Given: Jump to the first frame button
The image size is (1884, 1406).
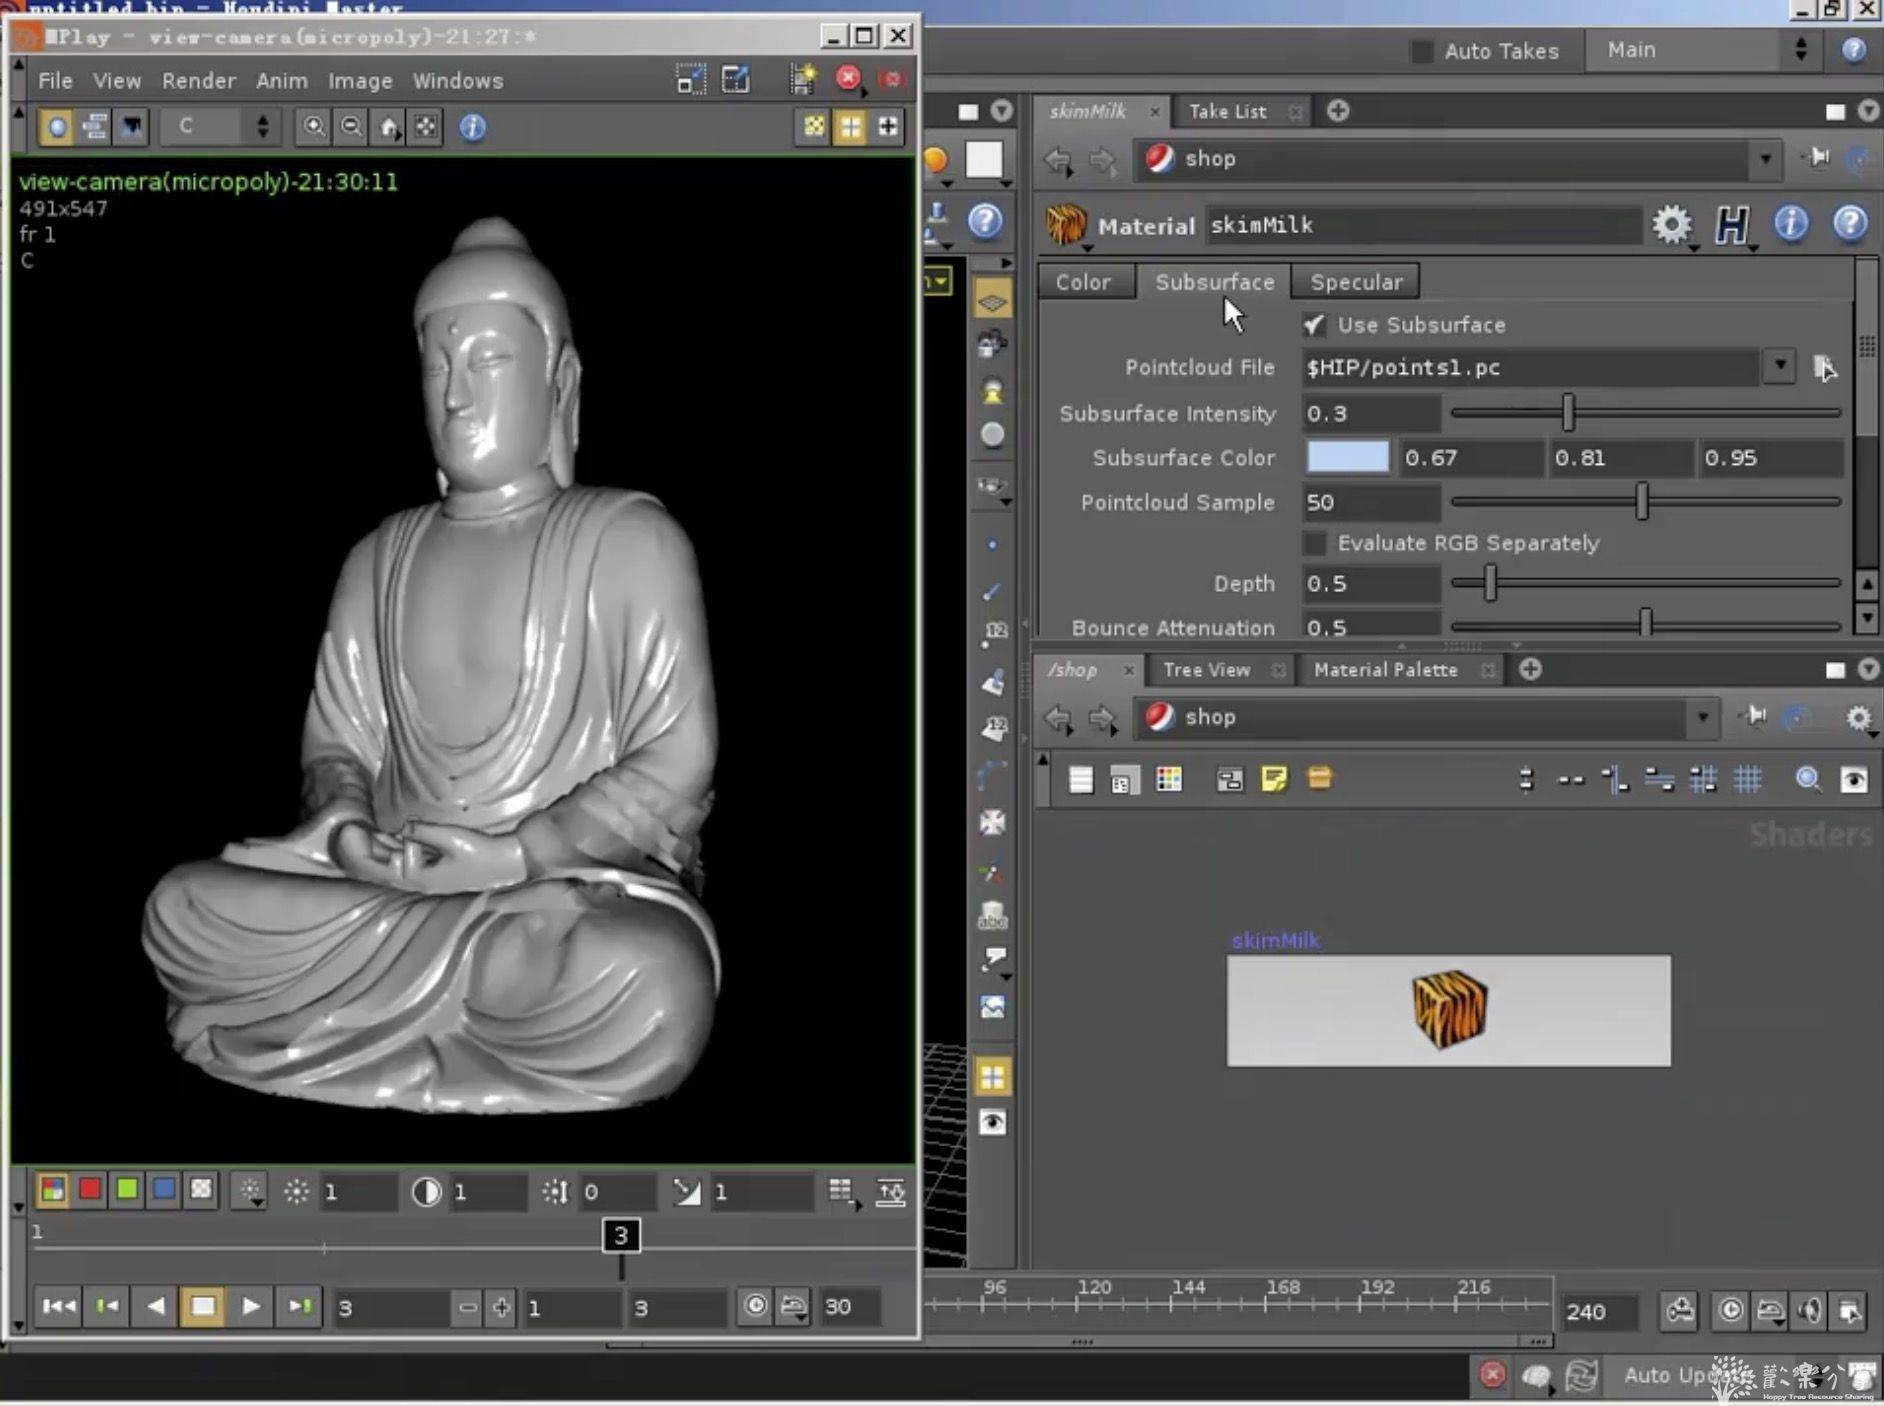Looking at the screenshot, I should point(58,1306).
